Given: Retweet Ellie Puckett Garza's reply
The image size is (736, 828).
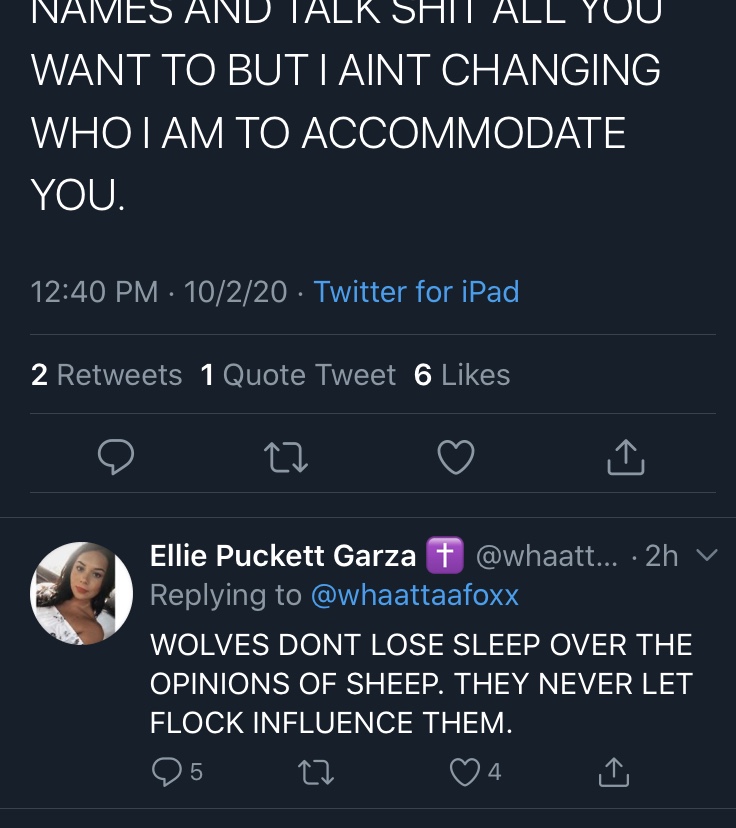Looking at the screenshot, I should 316,772.
